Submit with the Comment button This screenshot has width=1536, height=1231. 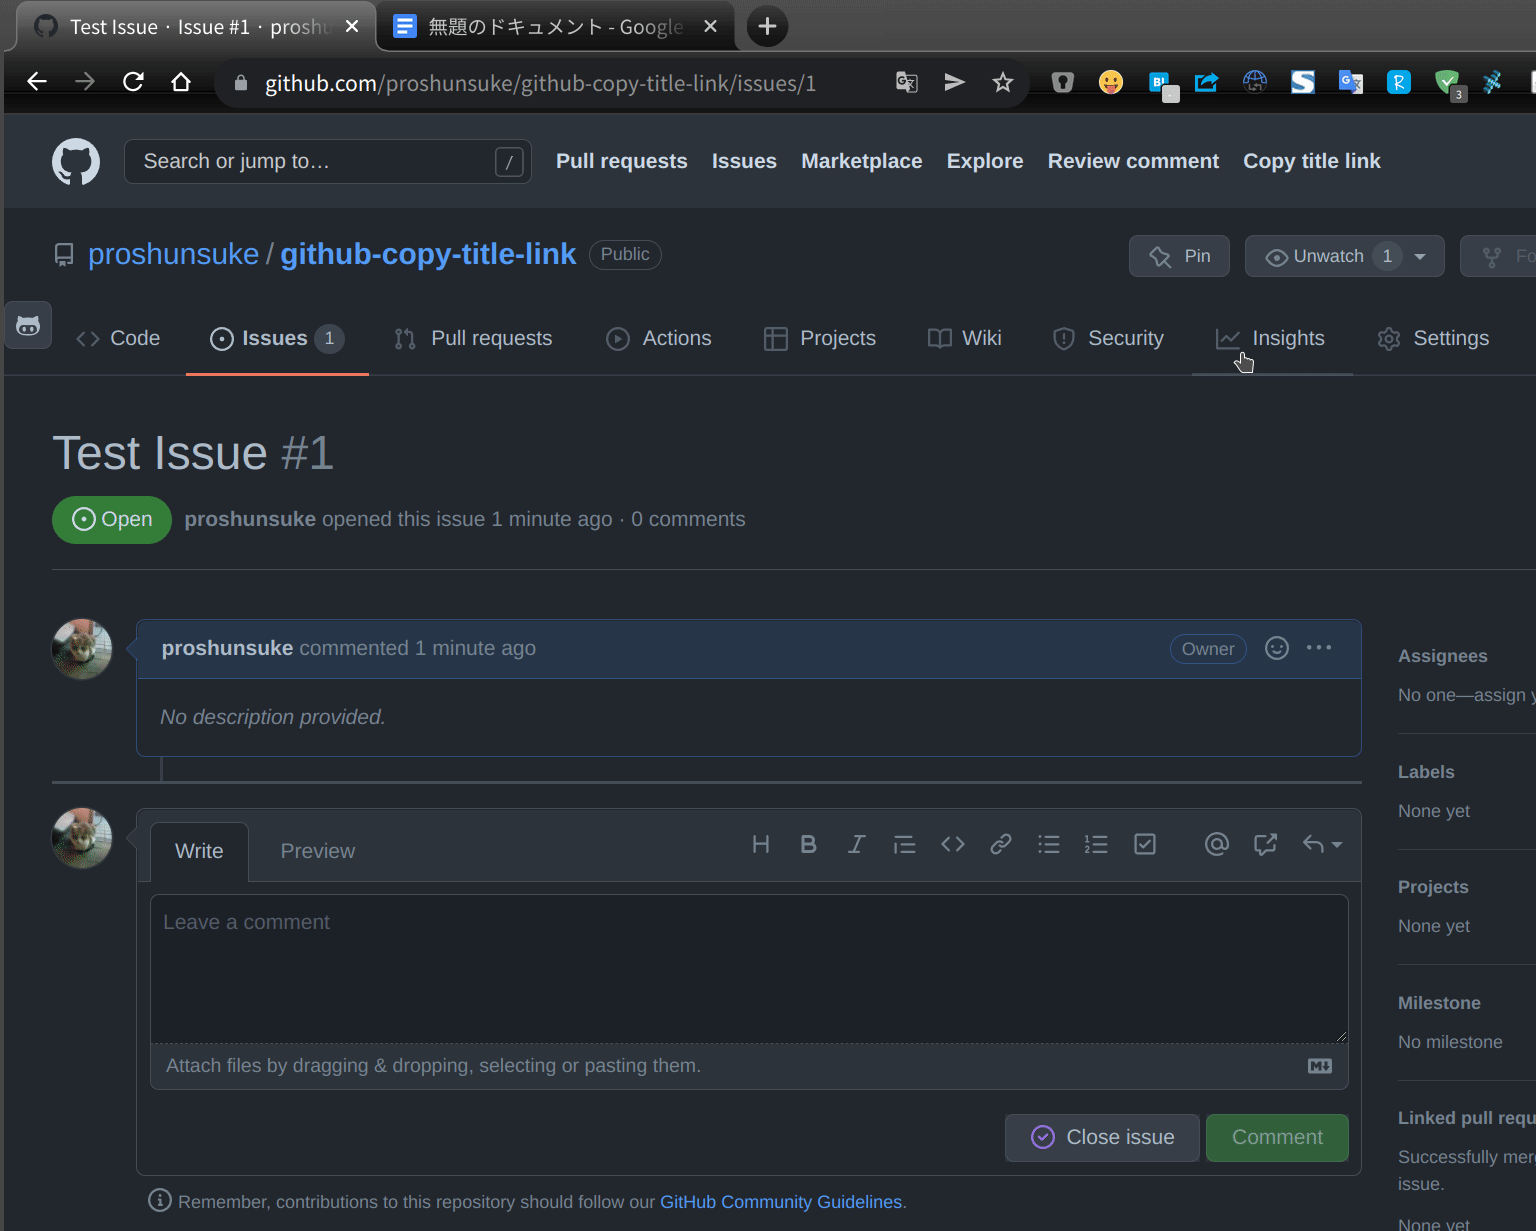1277,1138
